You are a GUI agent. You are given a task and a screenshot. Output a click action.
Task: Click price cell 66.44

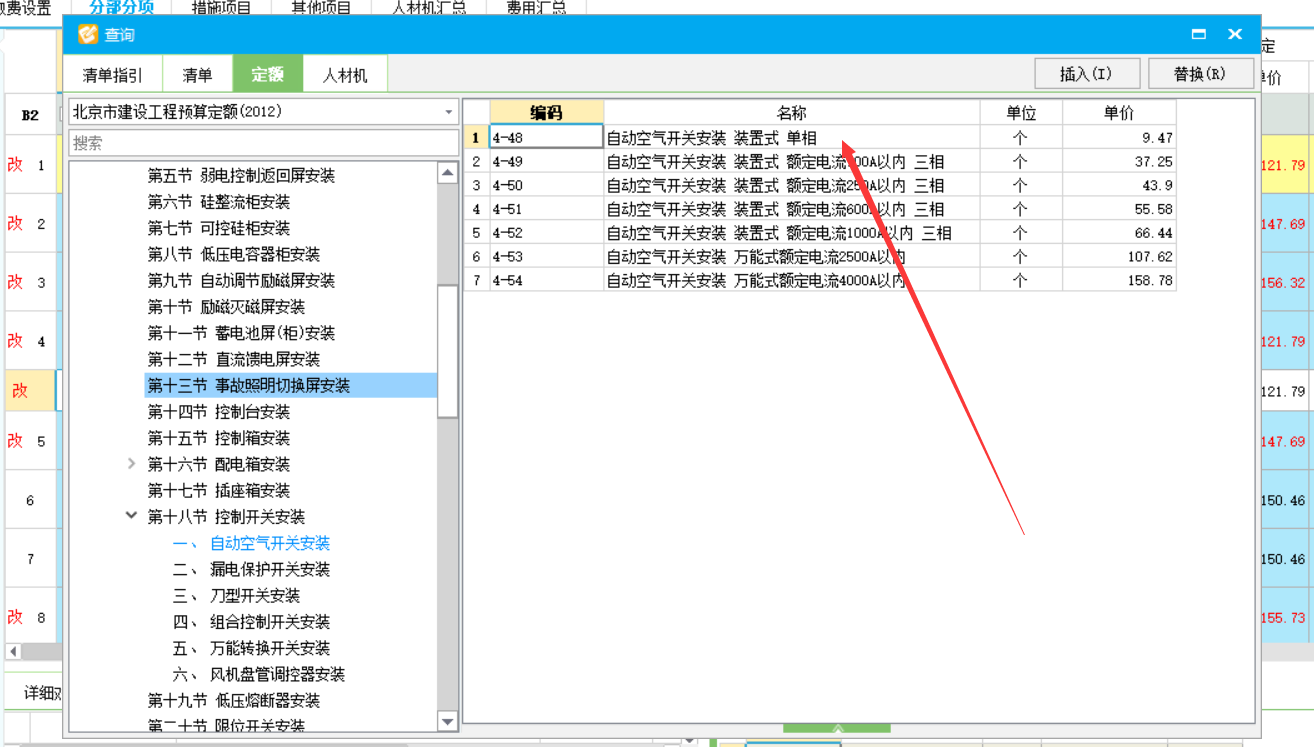1119,233
